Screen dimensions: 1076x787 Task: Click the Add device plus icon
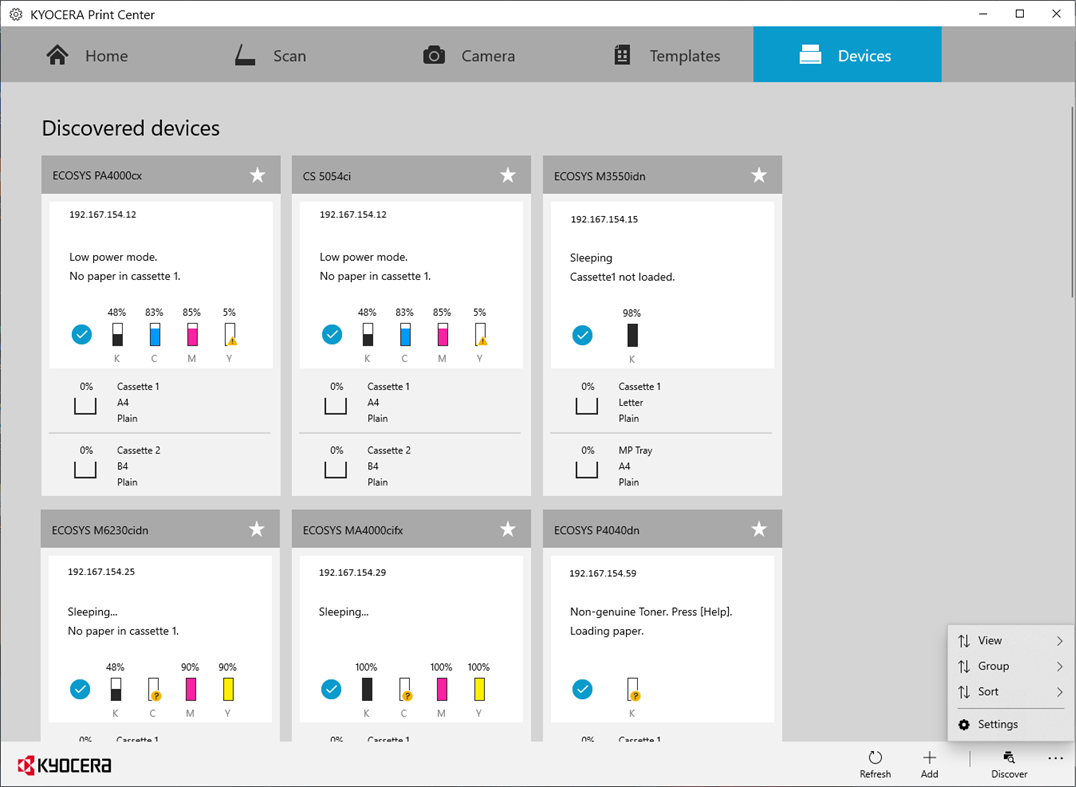point(929,757)
